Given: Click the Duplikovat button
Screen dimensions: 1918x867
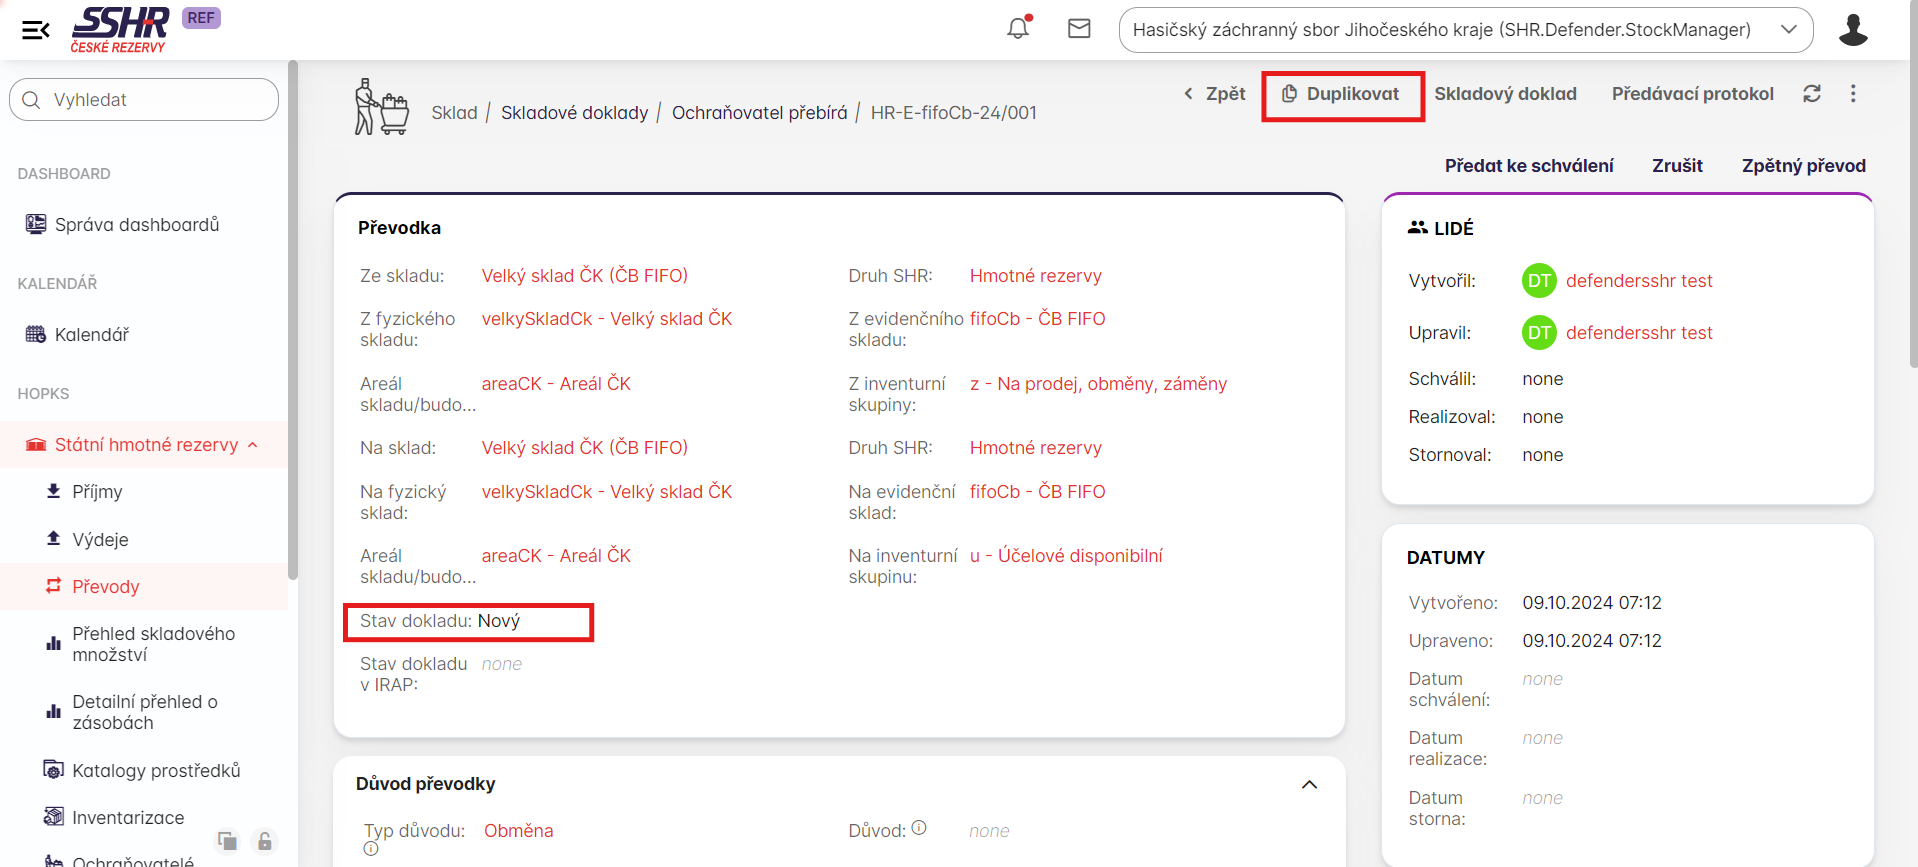Looking at the screenshot, I should [x=1342, y=94].
